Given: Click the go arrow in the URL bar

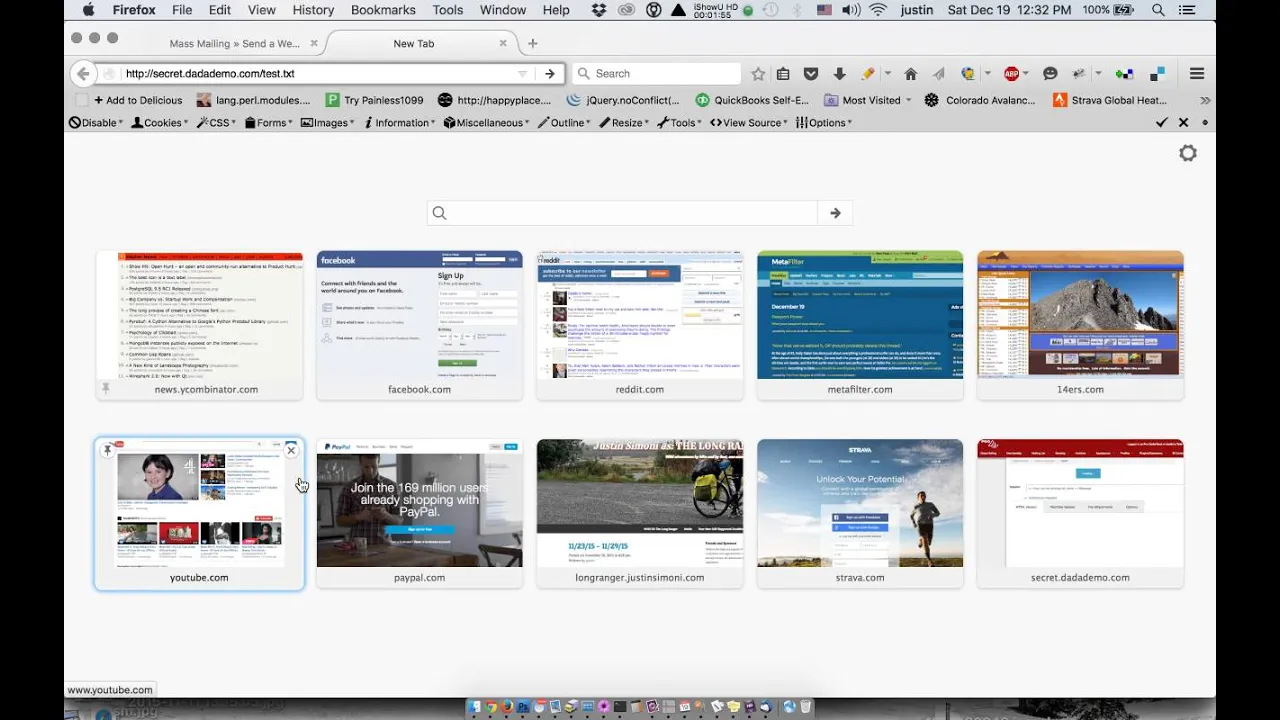Looking at the screenshot, I should tap(550, 73).
